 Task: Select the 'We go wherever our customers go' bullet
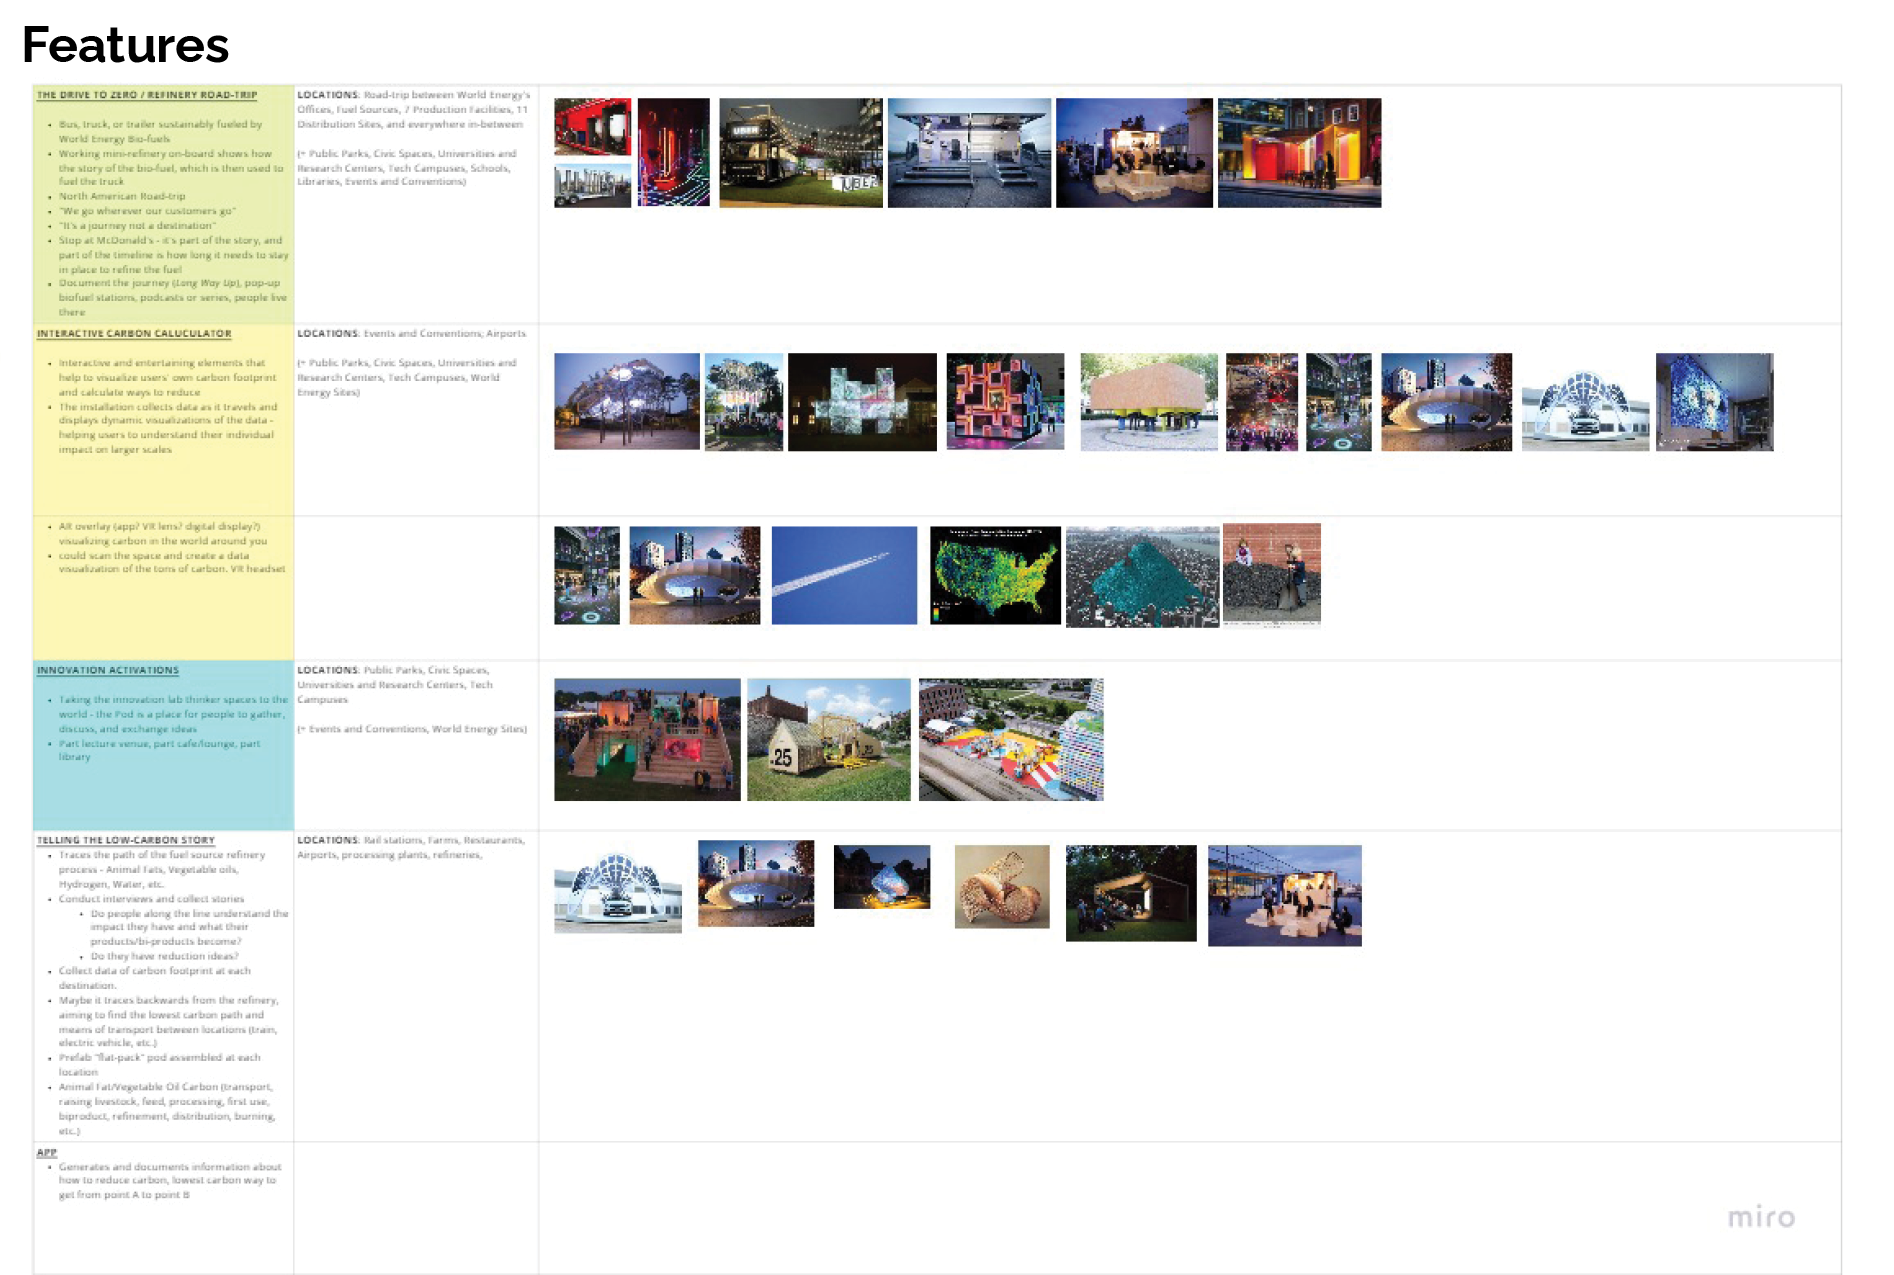point(147,211)
